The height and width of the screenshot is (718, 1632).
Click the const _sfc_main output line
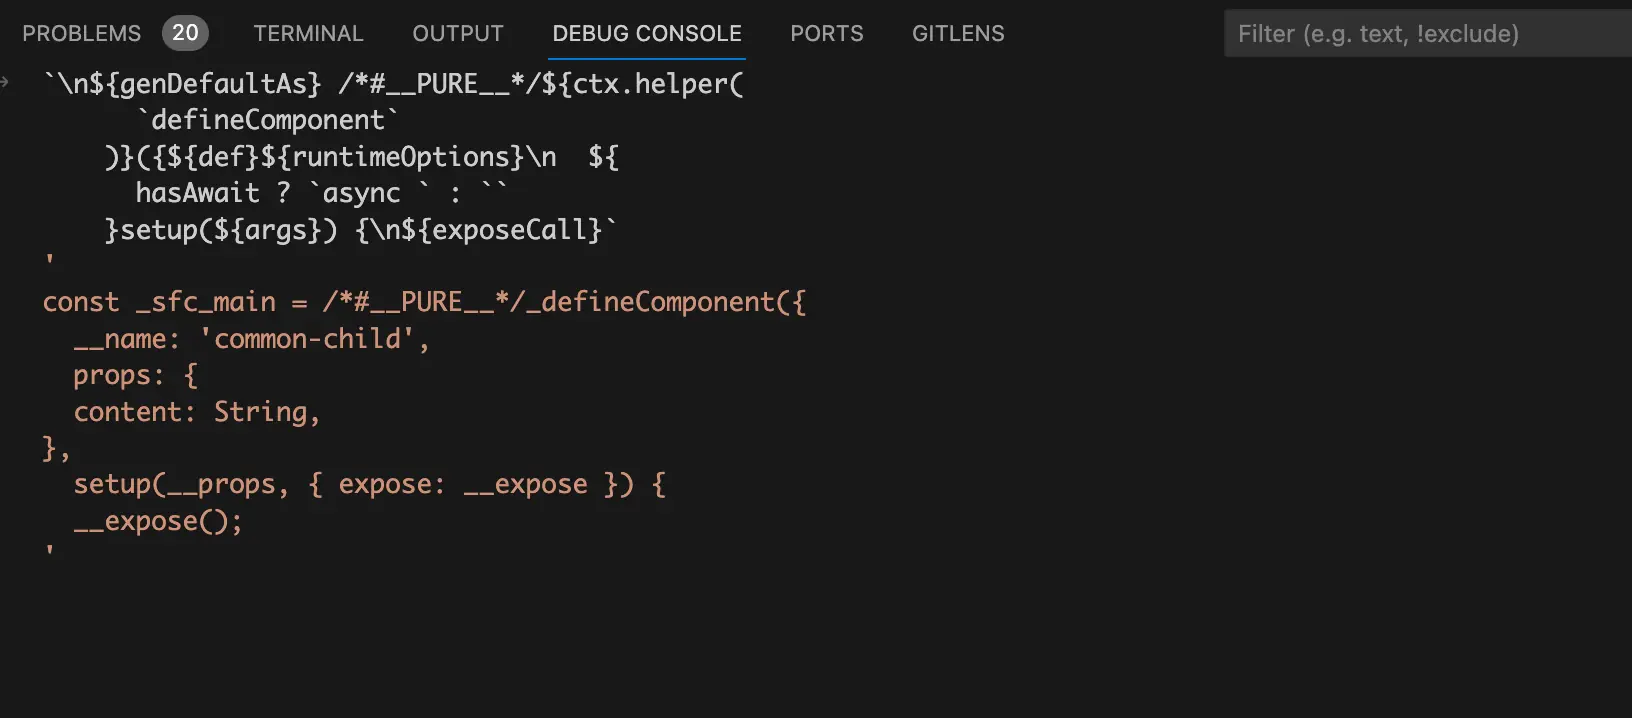point(424,302)
